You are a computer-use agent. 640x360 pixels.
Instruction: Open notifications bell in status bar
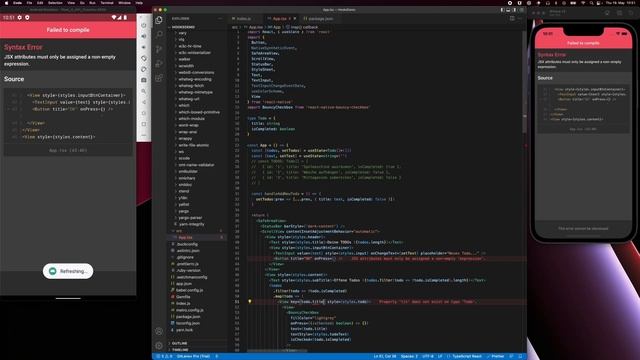pyautogui.click(x=520, y=356)
